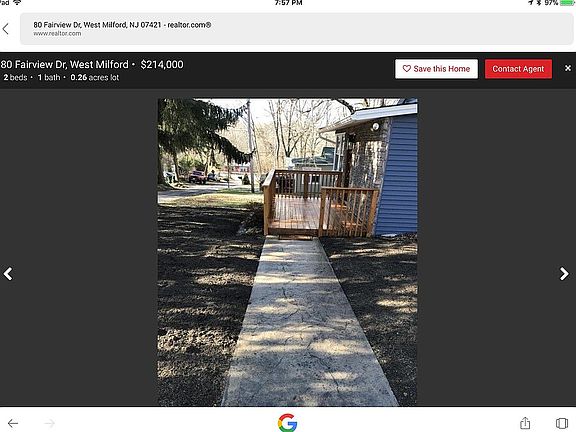Advance to the next listing photo
The image size is (576, 432).
coord(564,274)
